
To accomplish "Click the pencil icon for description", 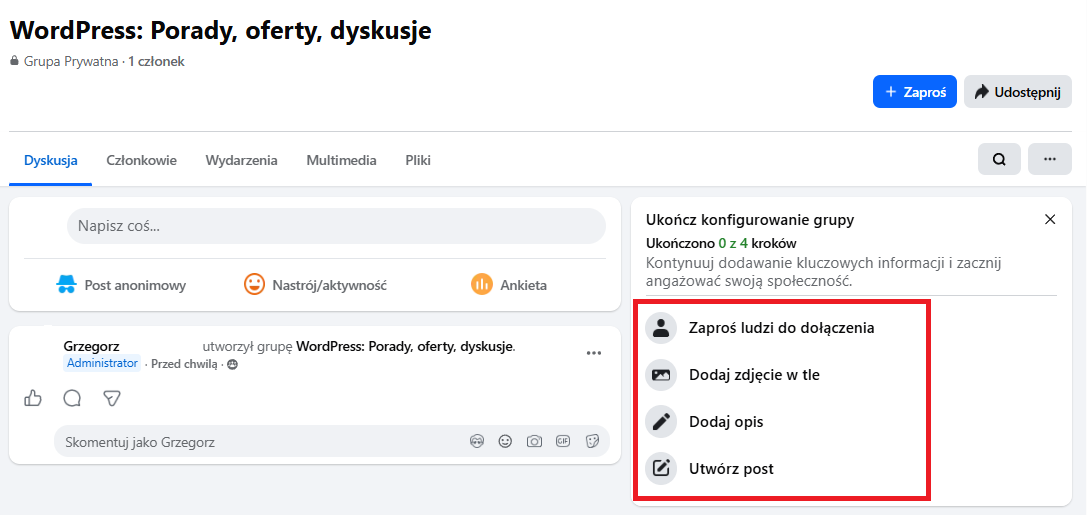I will [x=661, y=421].
